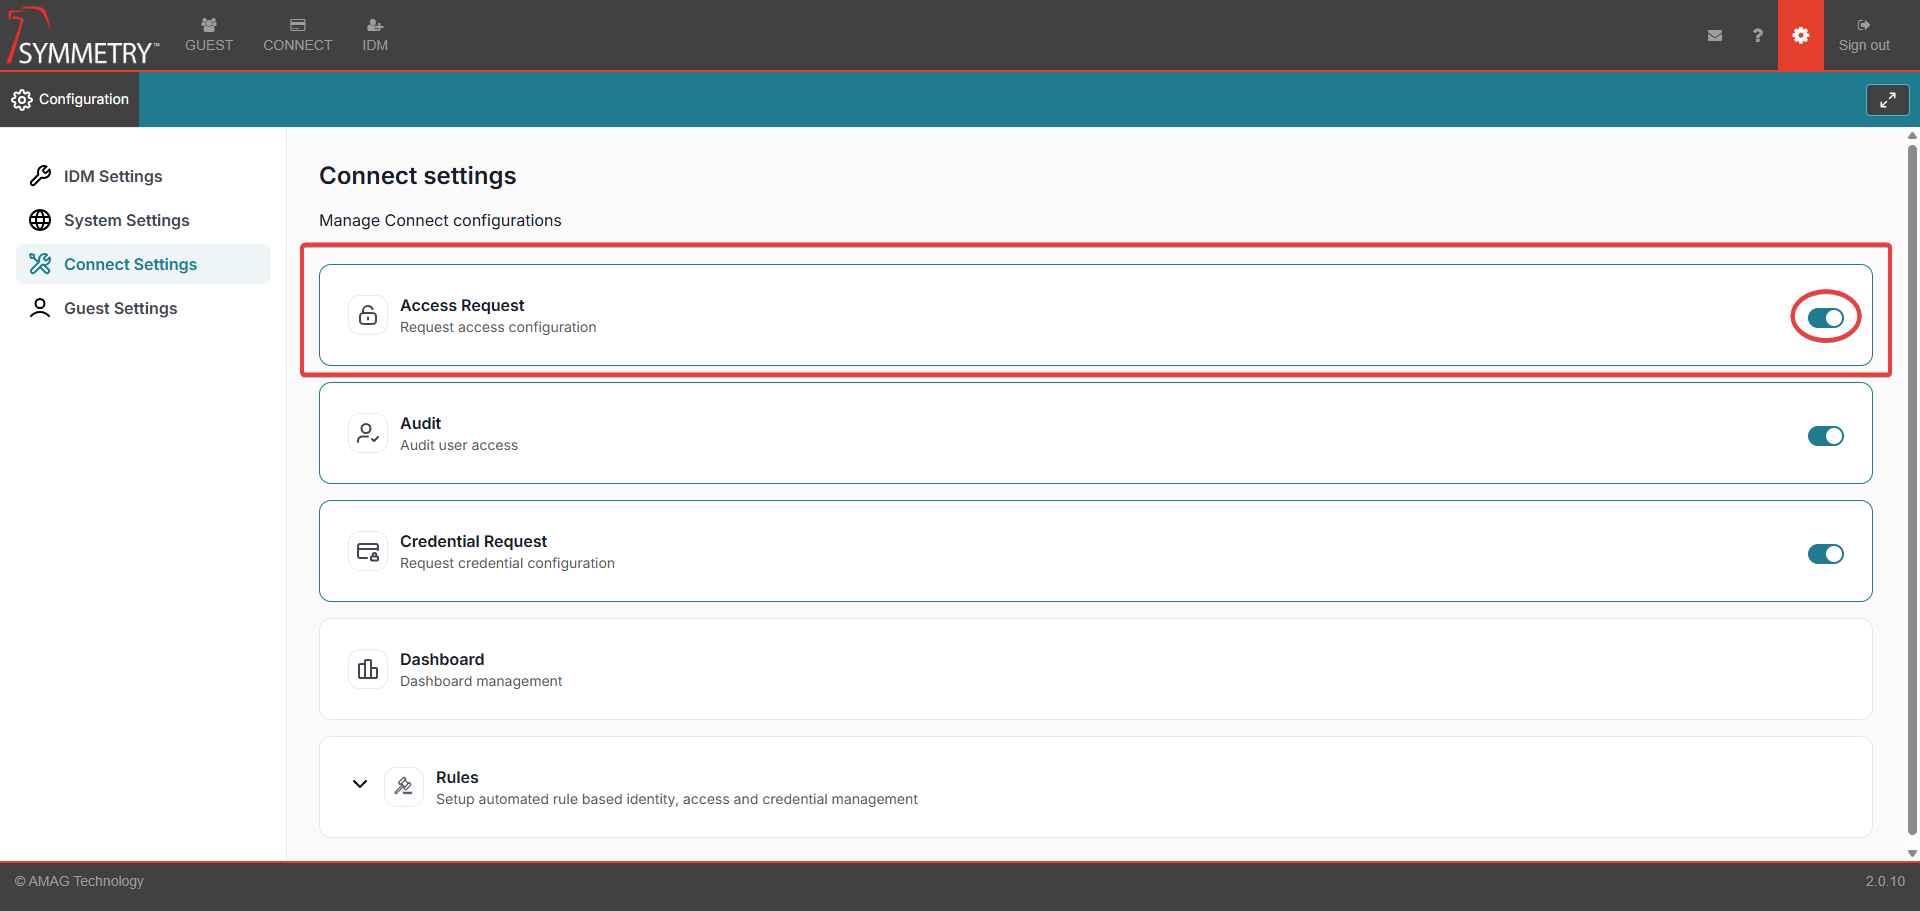This screenshot has width=1920, height=911.
Task: Click the Dashboard bar chart icon
Action: 368,669
